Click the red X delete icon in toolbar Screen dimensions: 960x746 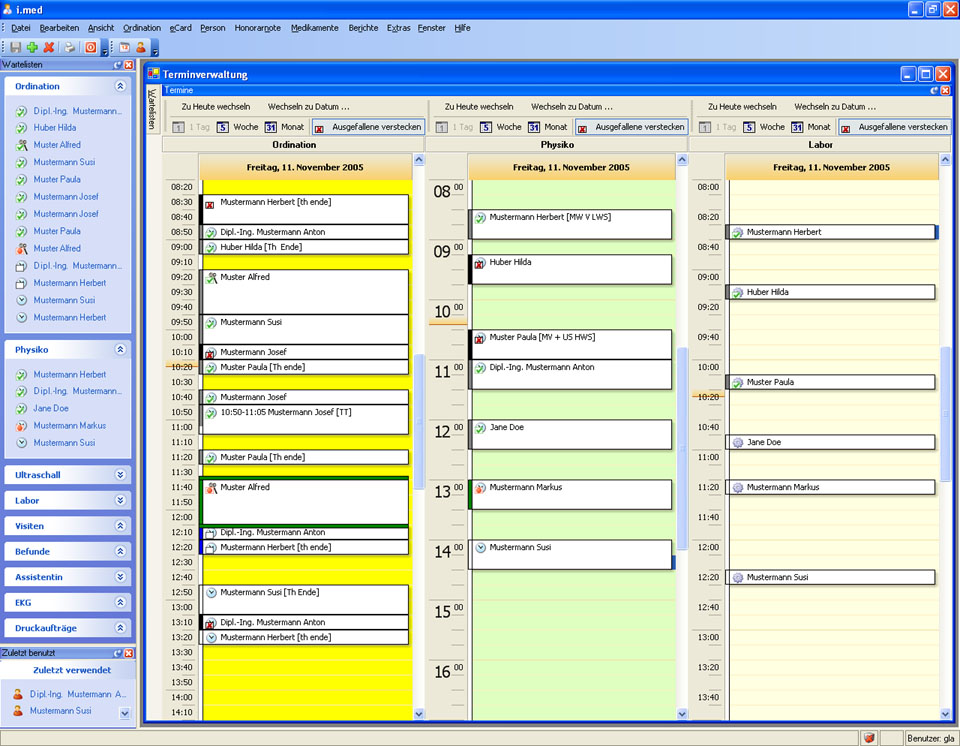click(x=48, y=47)
